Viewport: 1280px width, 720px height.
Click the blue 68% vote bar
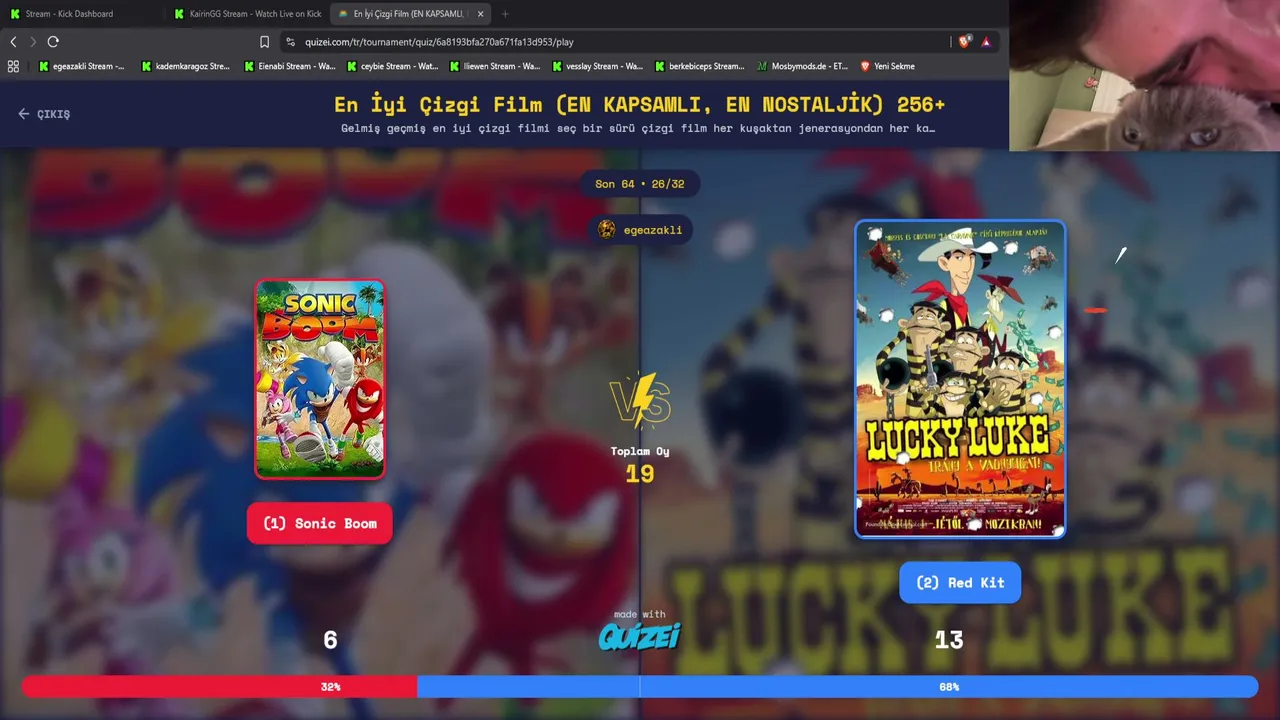(x=837, y=687)
